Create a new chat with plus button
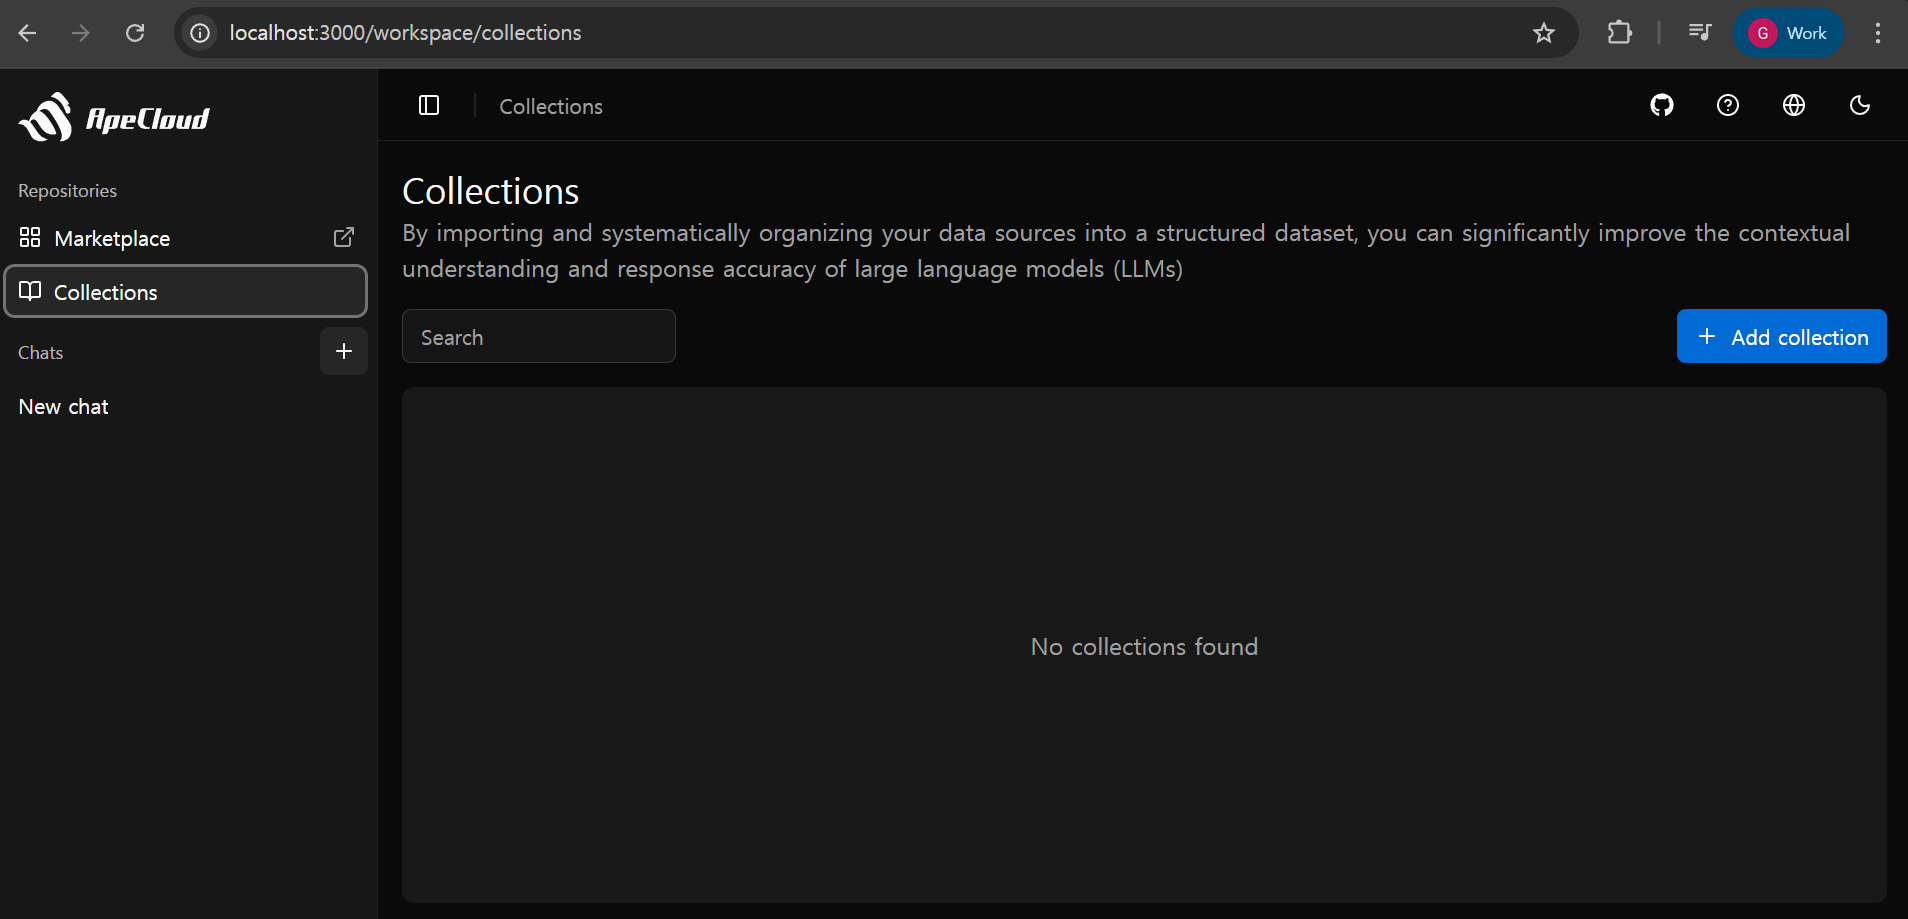Viewport: 1908px width, 919px height. click(344, 351)
